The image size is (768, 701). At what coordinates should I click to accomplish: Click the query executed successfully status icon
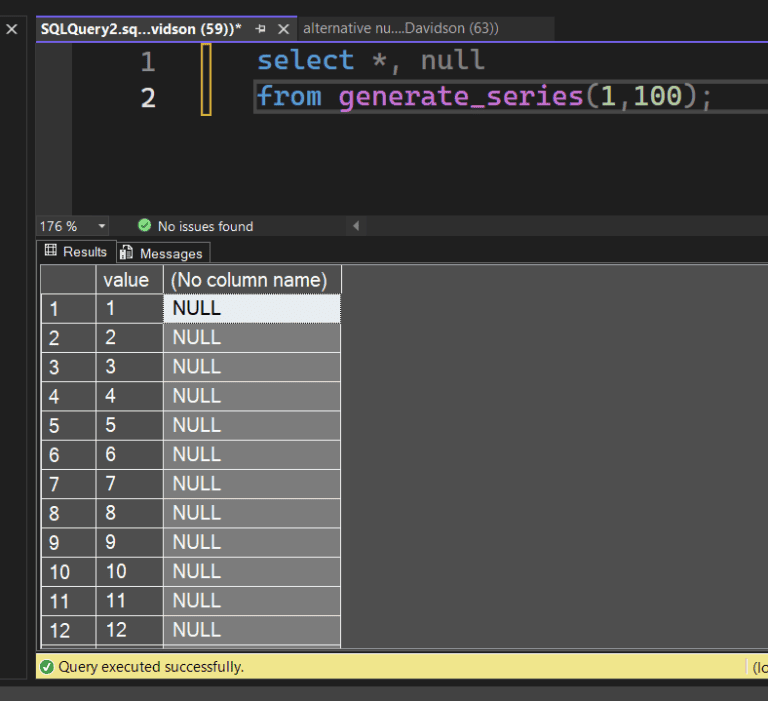point(47,666)
